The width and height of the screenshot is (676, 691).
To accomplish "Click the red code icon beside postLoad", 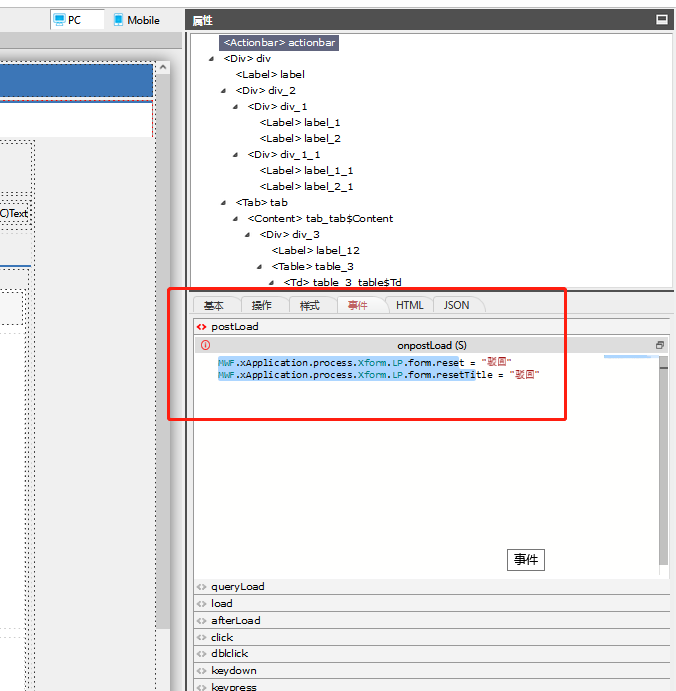I will [x=202, y=327].
